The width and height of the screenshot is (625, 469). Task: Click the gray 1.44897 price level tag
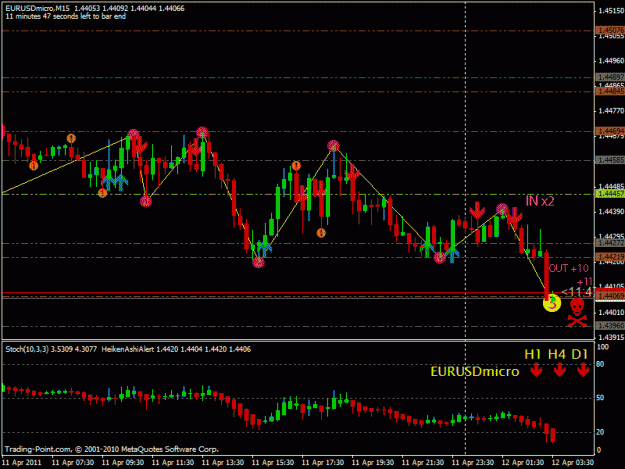coord(610,77)
